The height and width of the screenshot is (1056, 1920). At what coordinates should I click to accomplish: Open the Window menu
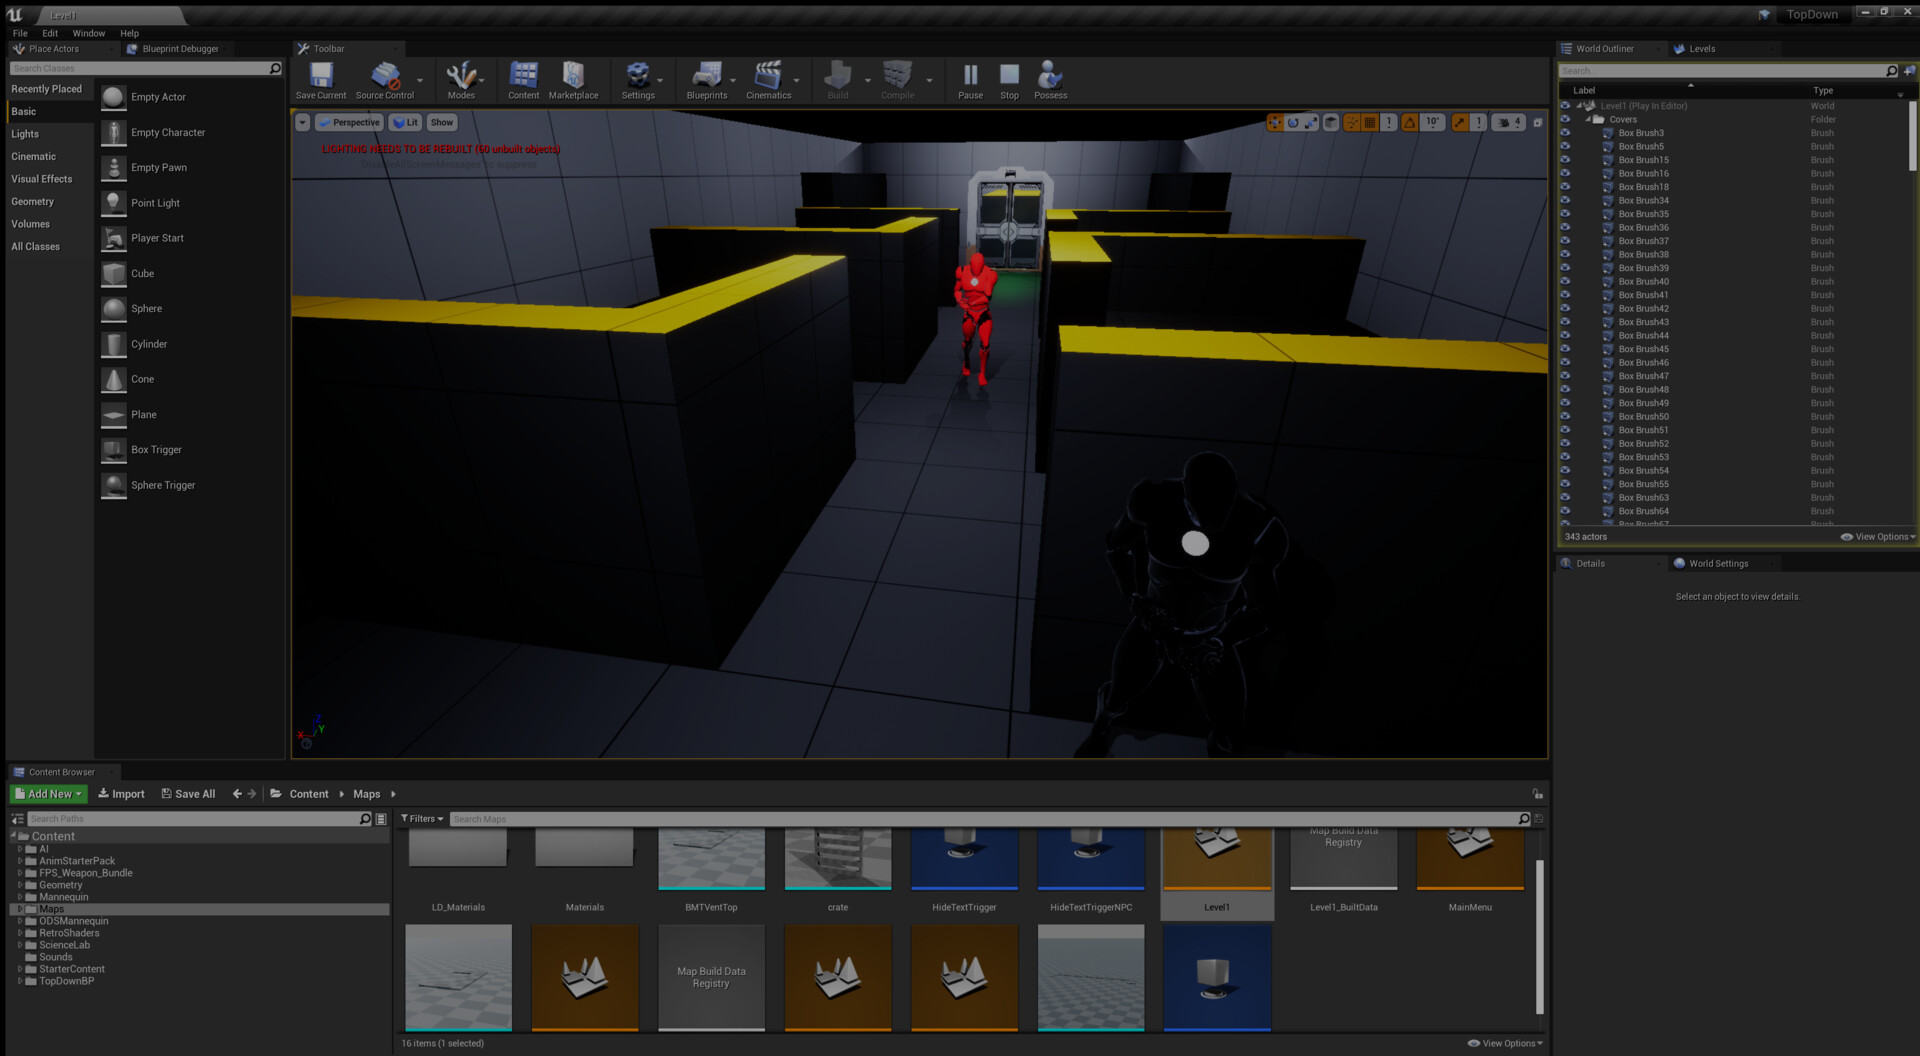click(x=88, y=33)
